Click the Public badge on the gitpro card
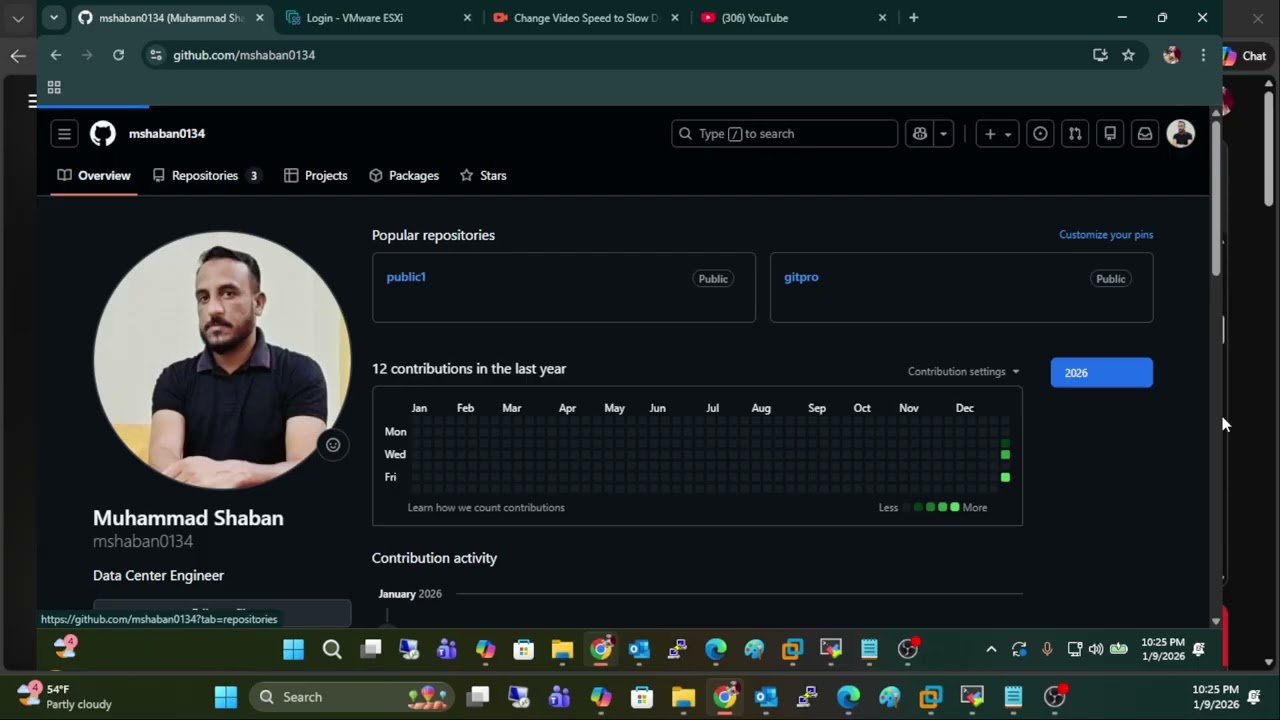This screenshot has height=720, width=1280. pos(1111,279)
